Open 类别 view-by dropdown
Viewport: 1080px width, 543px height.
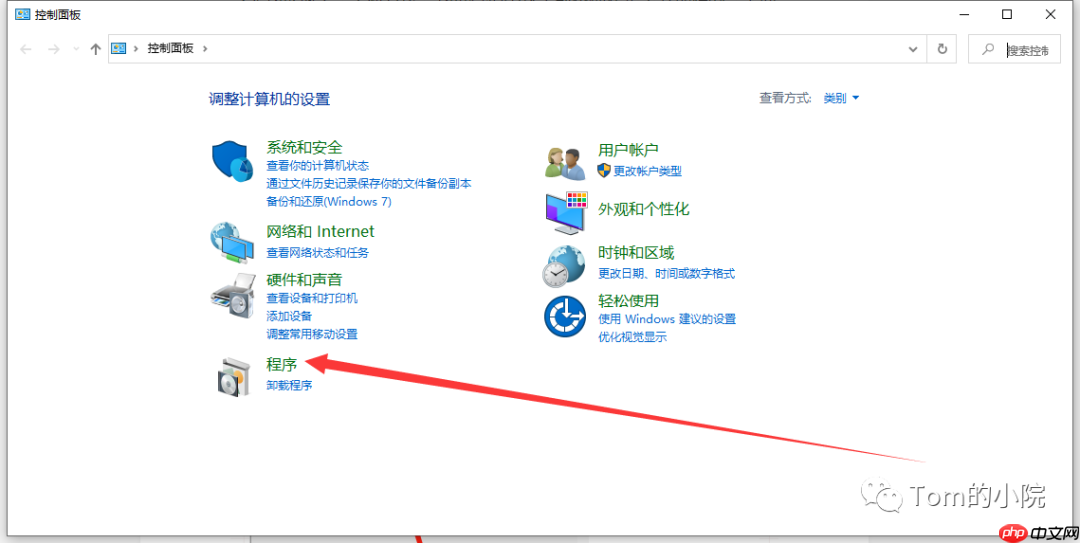tap(842, 99)
